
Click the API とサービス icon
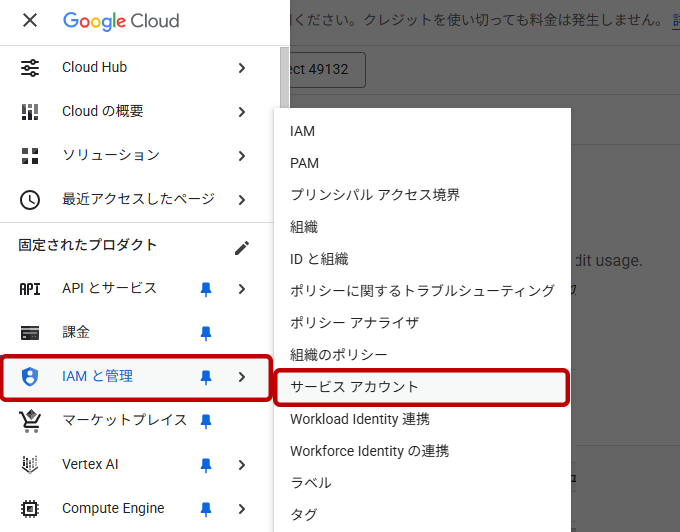[30, 289]
